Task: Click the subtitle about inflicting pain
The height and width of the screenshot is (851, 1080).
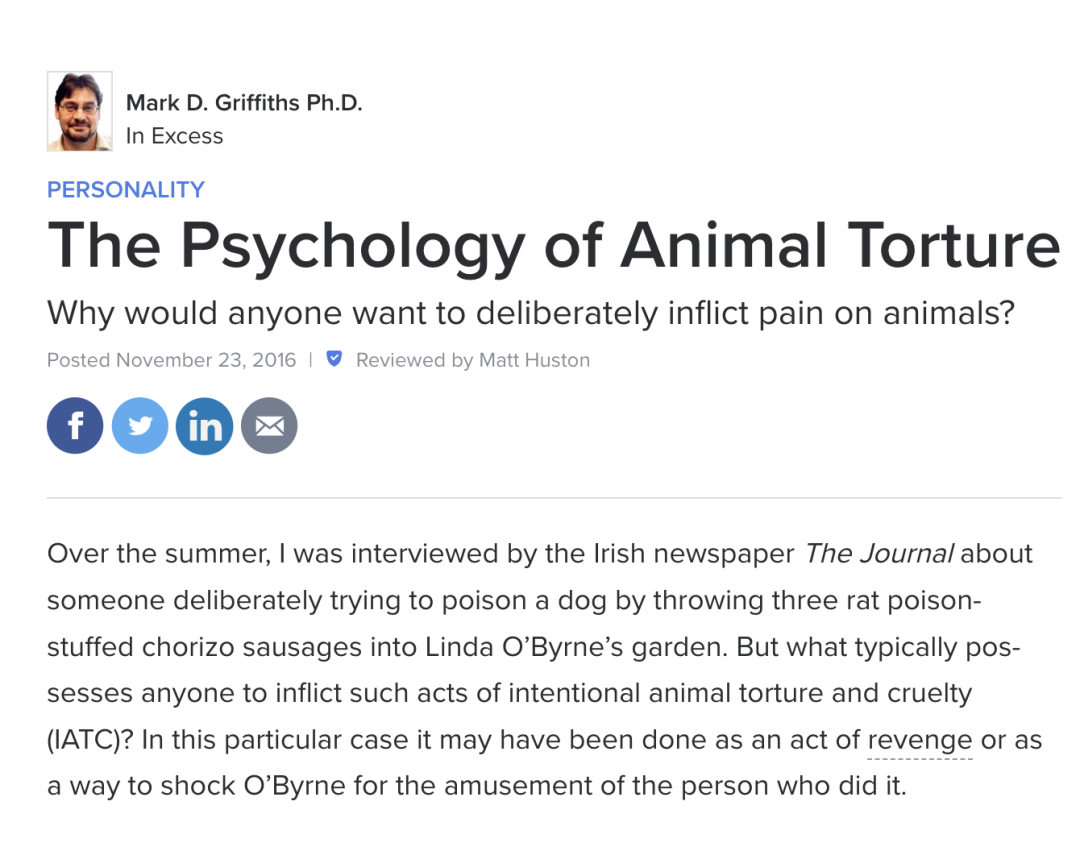Action: coord(530,314)
